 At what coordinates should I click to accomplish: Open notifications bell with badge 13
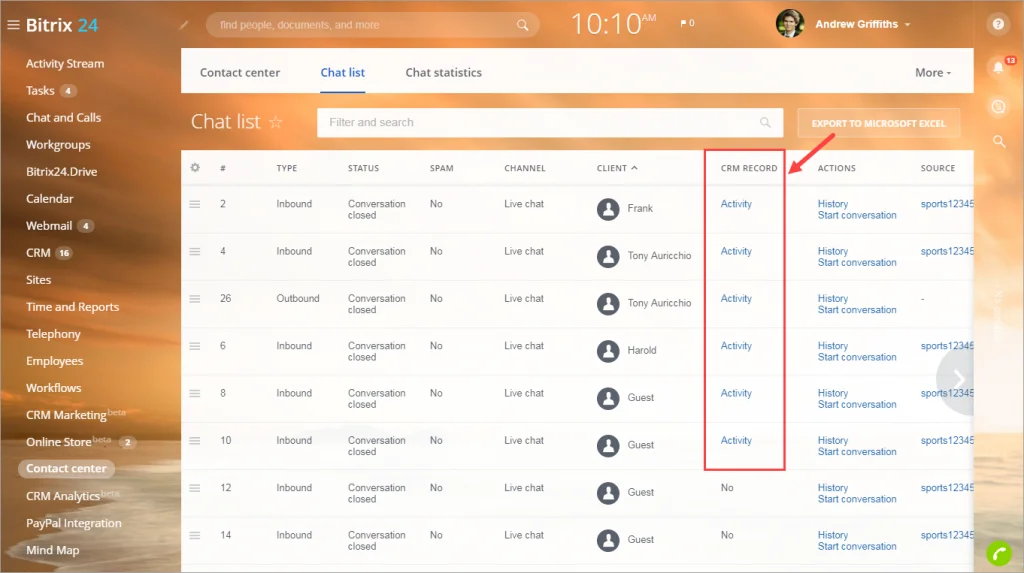click(999, 67)
